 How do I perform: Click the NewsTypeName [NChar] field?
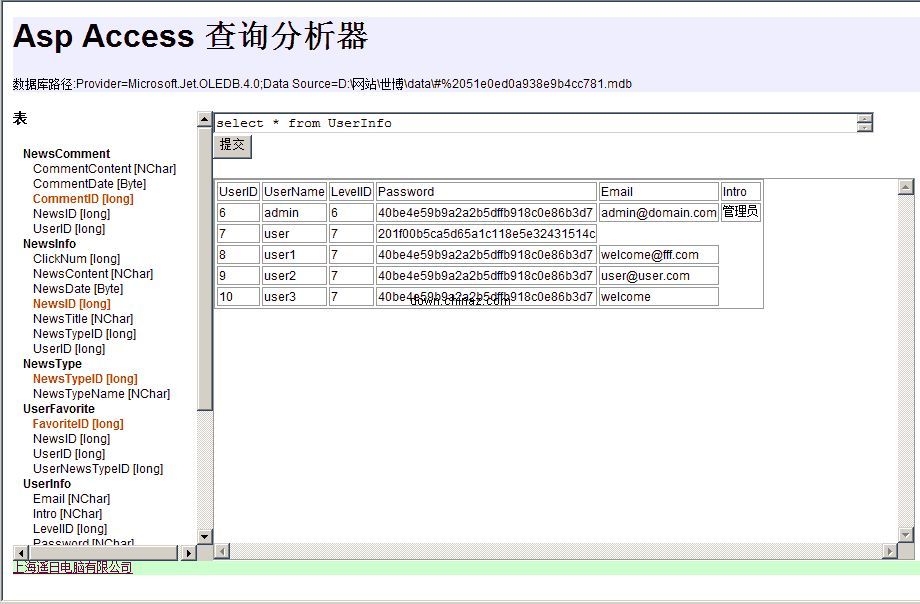point(101,394)
